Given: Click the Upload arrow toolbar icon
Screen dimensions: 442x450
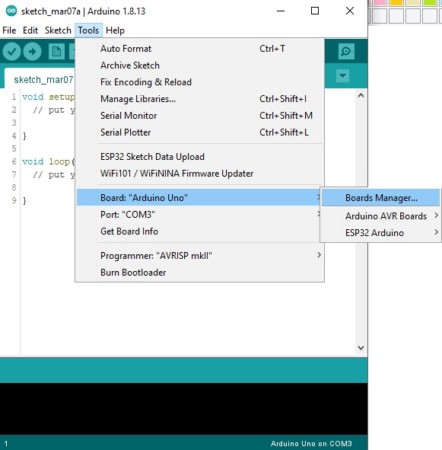Looking at the screenshot, I should 32,52.
